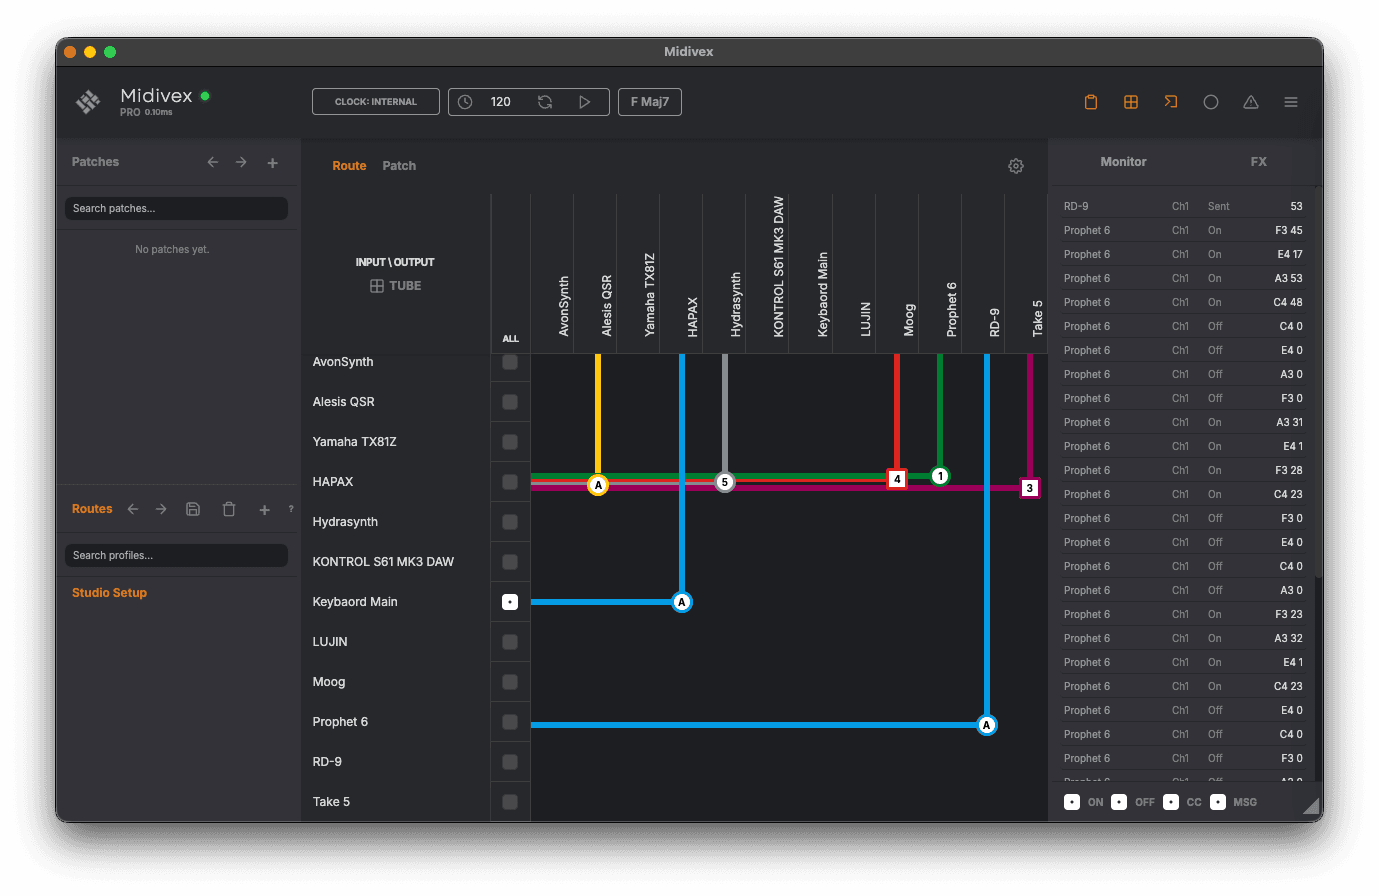Image resolution: width=1379 pixels, height=896 pixels.
Task: Select the routing grid icon in the toolbar
Action: tap(1131, 101)
